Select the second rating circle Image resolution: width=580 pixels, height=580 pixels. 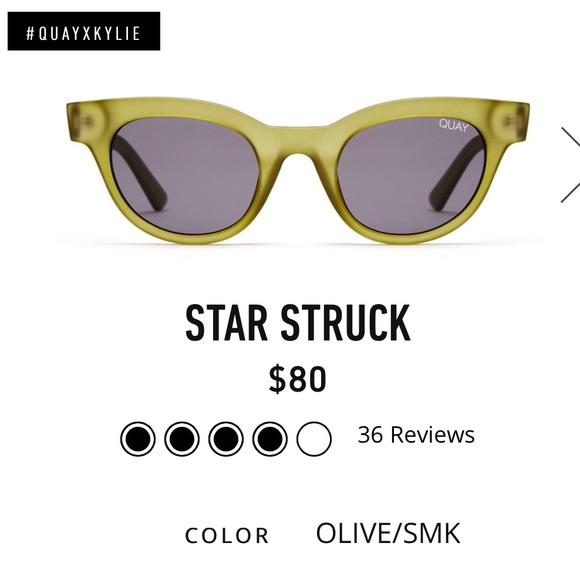pos(182,439)
